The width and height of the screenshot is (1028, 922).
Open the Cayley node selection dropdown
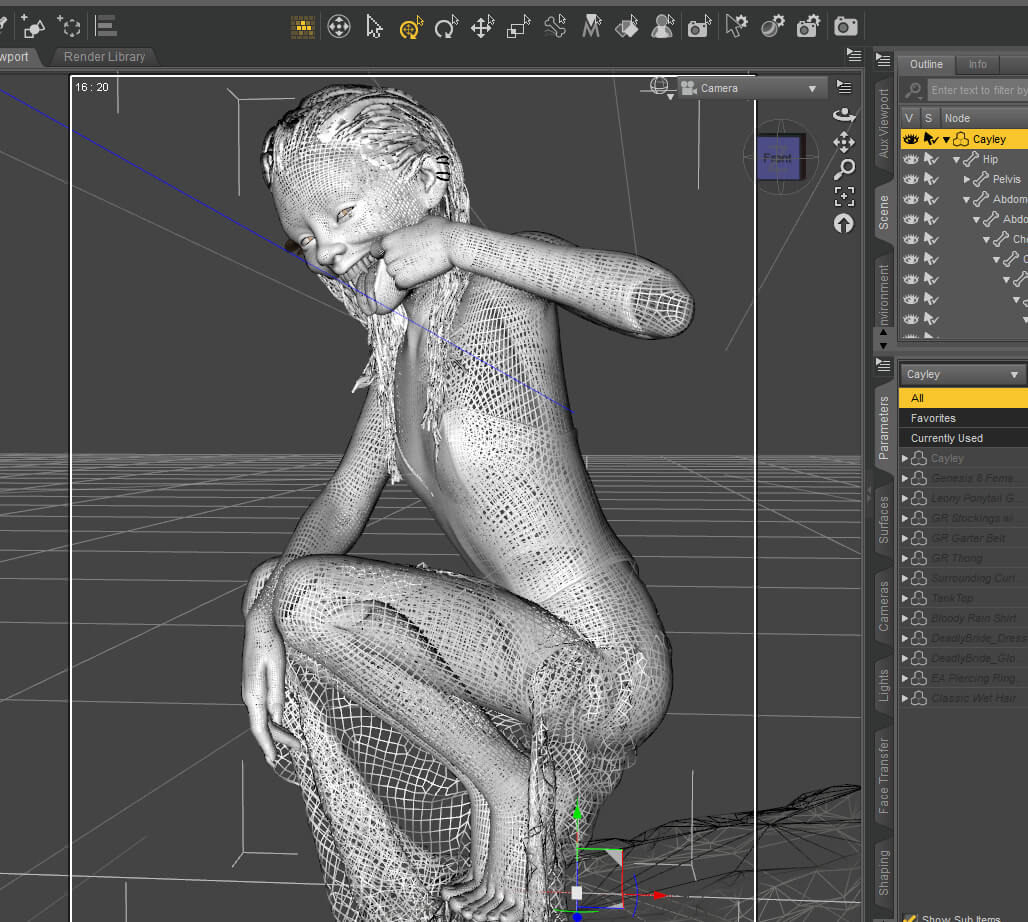[x=962, y=374]
